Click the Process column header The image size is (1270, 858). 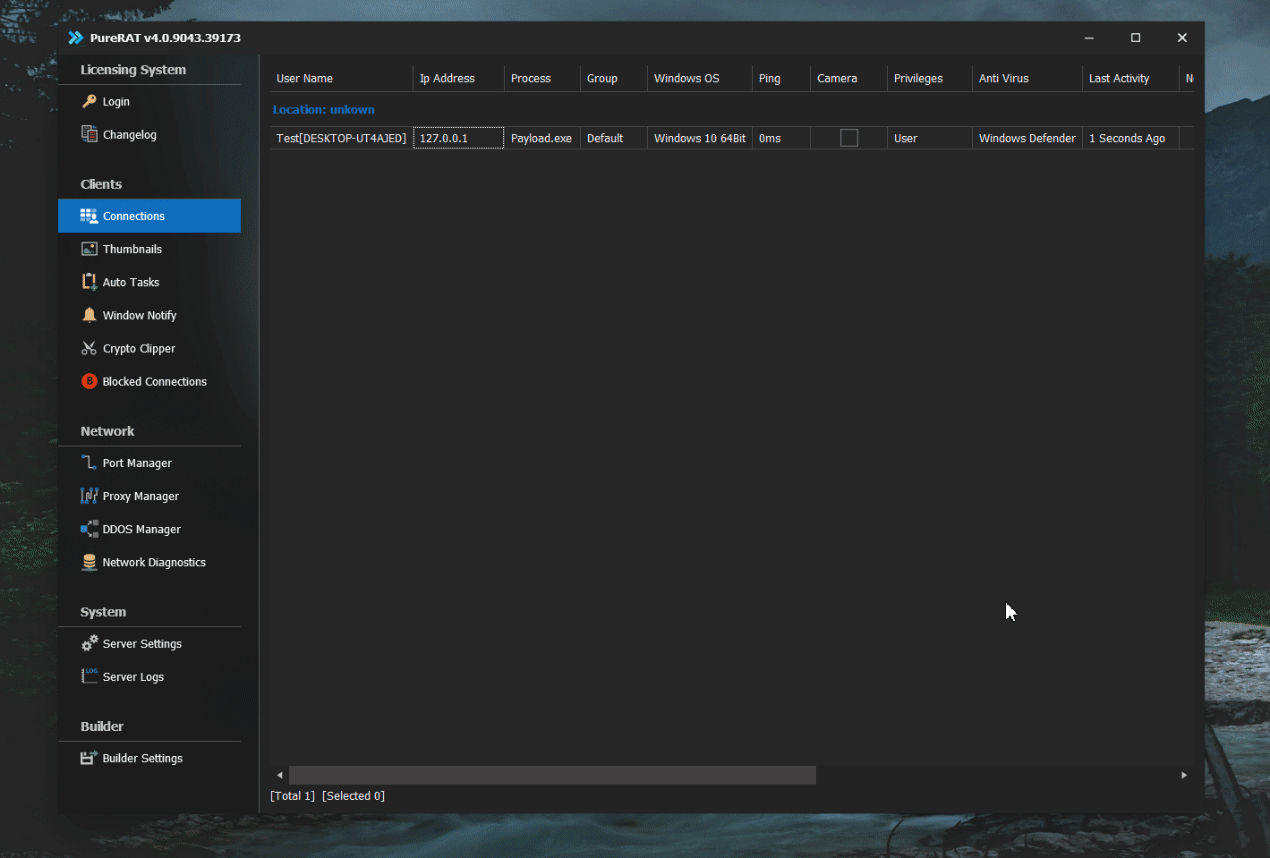click(542, 78)
